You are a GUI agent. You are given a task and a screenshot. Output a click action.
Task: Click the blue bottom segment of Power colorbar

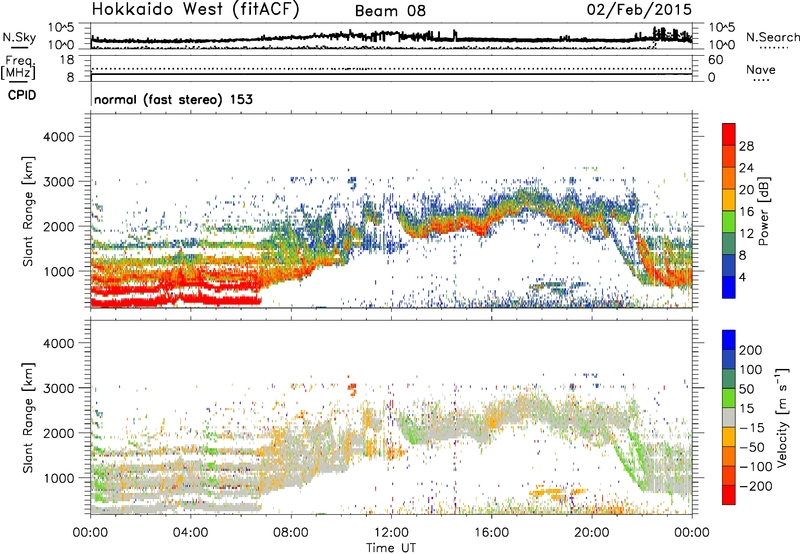coord(729,288)
